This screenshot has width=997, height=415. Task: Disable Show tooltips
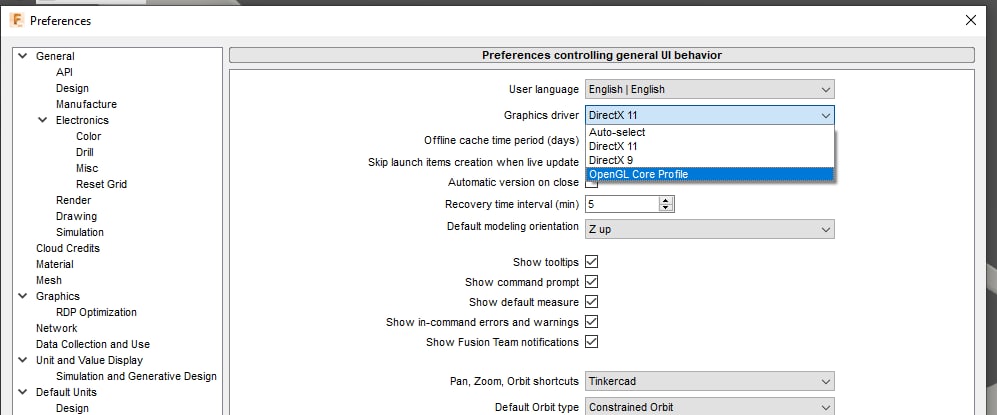tap(591, 262)
